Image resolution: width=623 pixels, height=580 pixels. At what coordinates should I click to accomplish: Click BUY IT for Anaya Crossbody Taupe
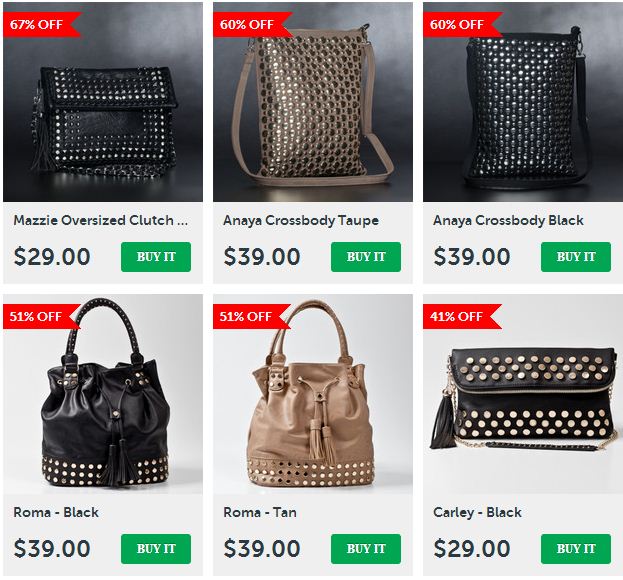pyautogui.click(x=366, y=257)
